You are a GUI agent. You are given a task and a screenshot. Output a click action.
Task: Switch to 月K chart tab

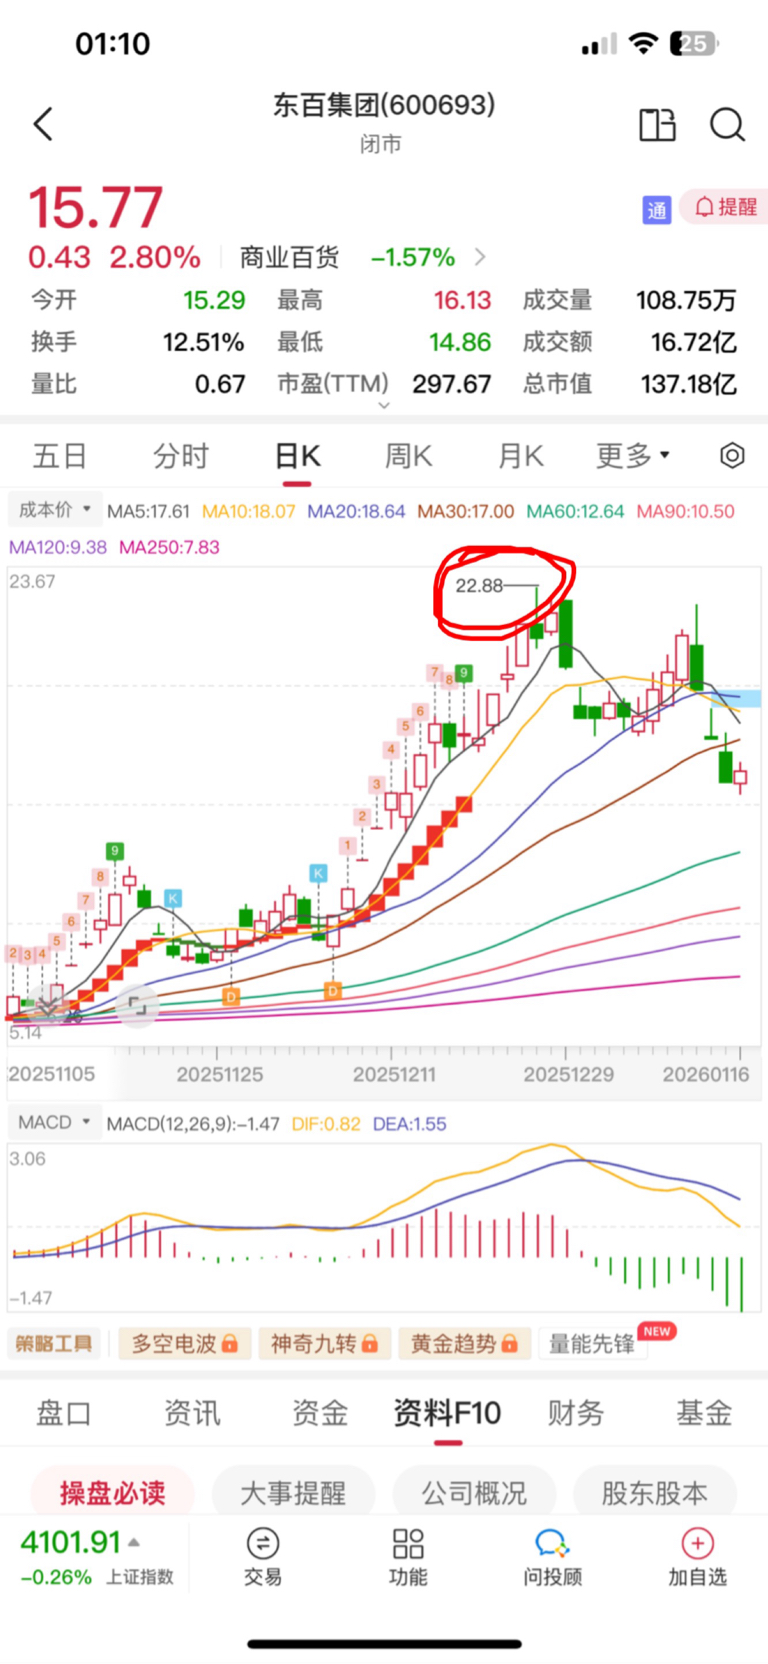521,456
